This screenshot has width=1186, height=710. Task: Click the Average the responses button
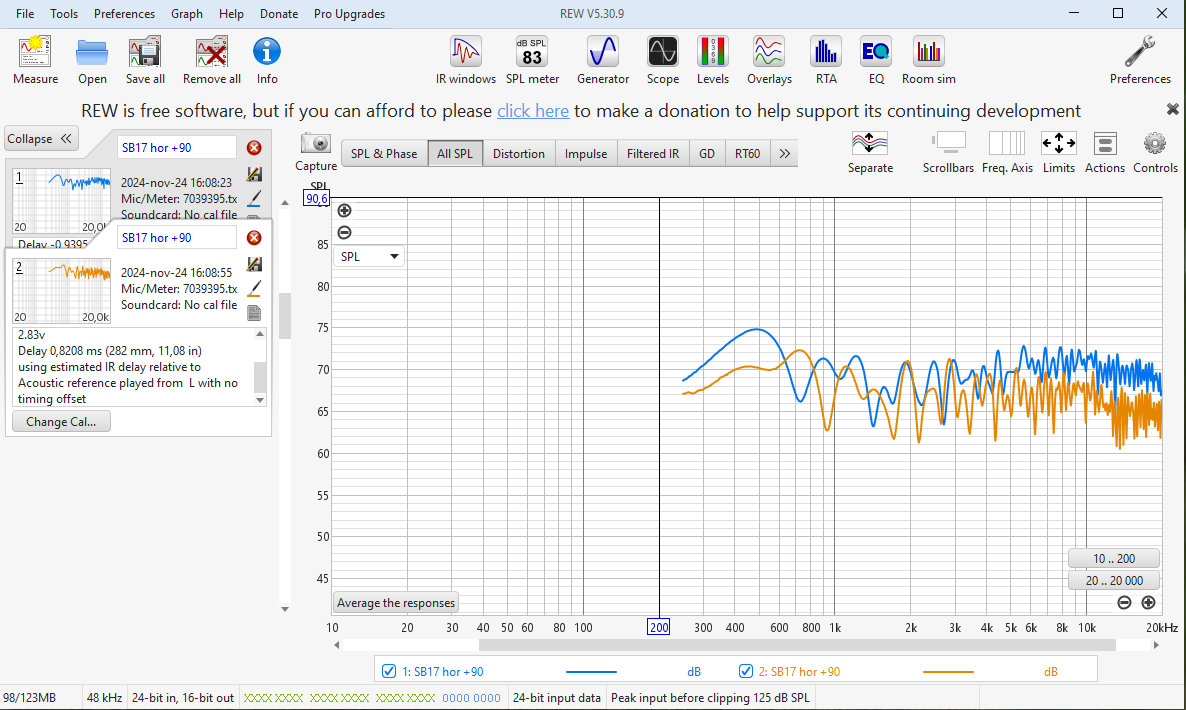[396, 603]
